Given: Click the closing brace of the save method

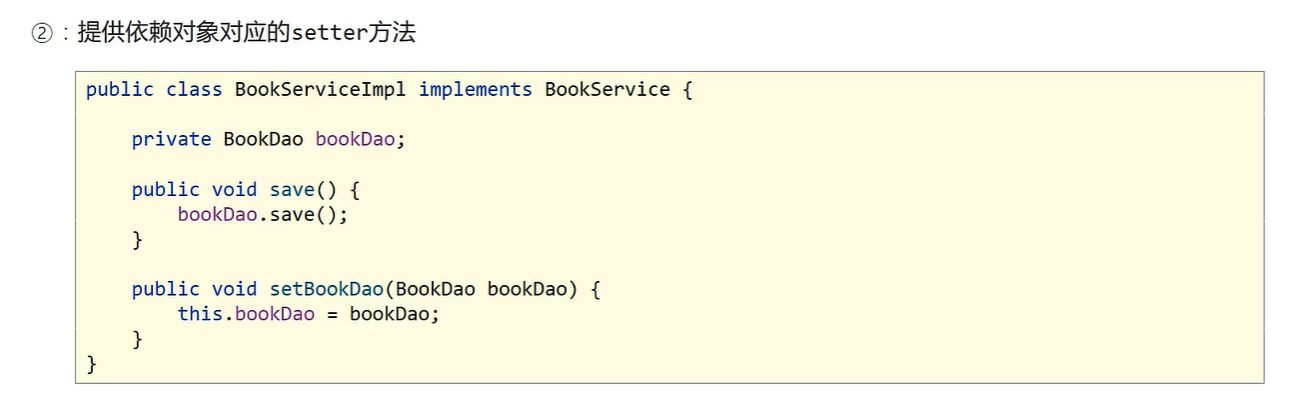Looking at the screenshot, I should (137, 240).
